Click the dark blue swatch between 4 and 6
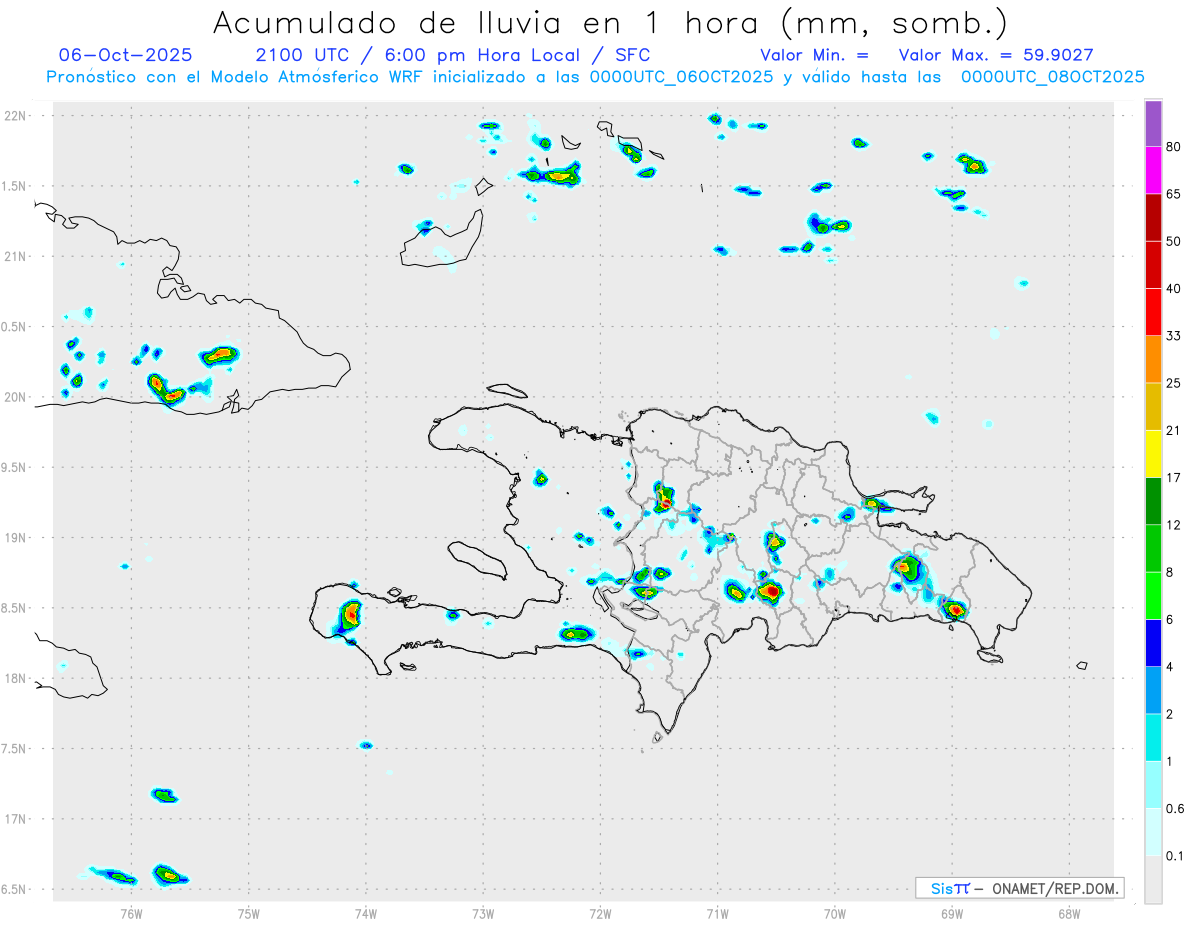1200x927 pixels. pyautogui.click(x=1153, y=643)
